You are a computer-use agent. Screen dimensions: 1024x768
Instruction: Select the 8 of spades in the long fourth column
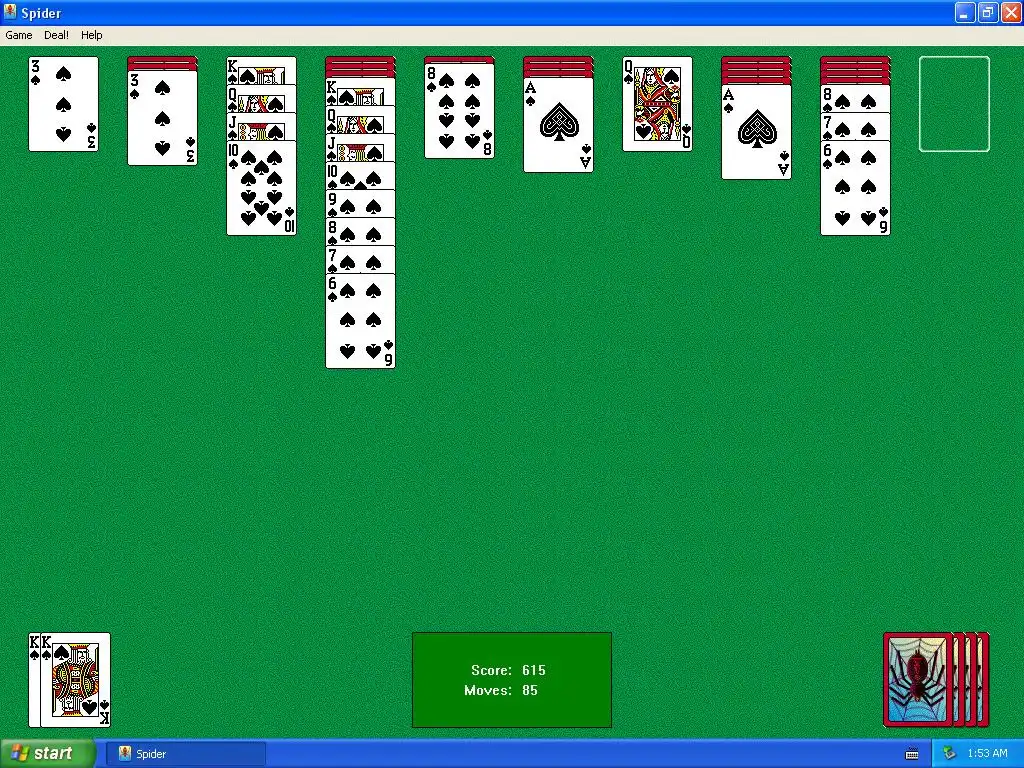tap(360, 231)
